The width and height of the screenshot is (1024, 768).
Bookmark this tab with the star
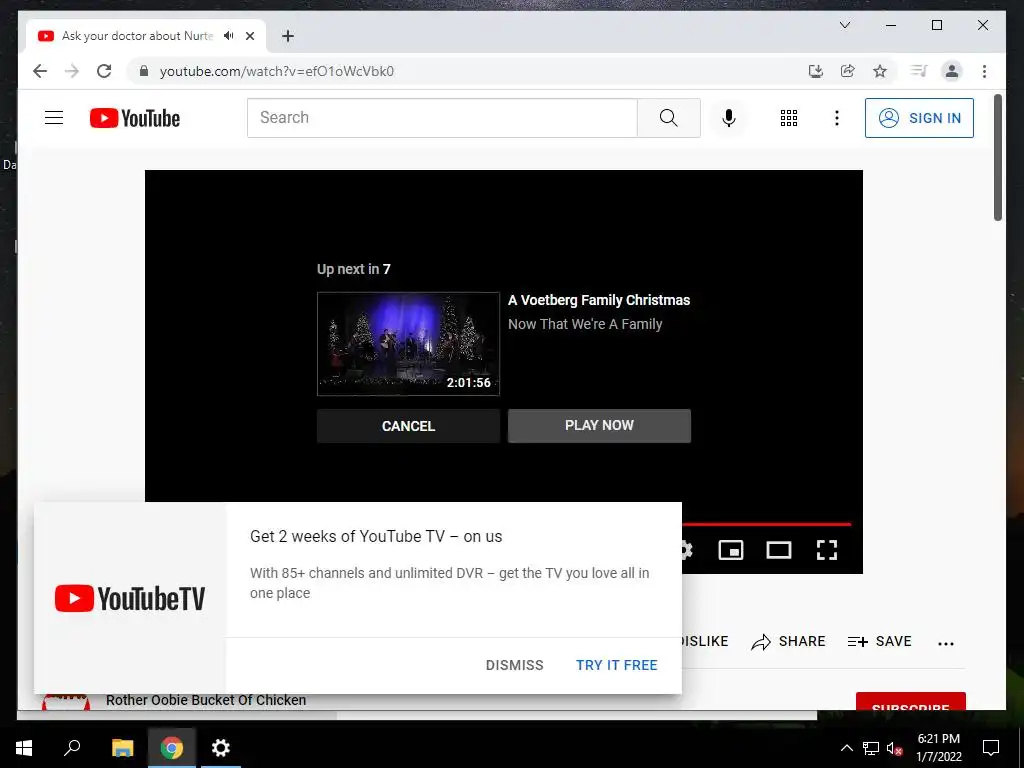[x=880, y=71]
